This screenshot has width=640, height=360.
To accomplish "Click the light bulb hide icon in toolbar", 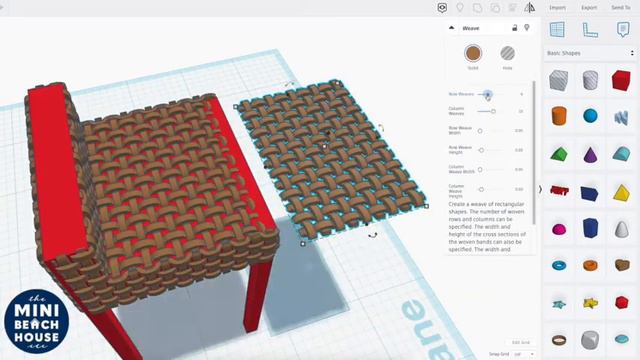I will click(x=460, y=8).
